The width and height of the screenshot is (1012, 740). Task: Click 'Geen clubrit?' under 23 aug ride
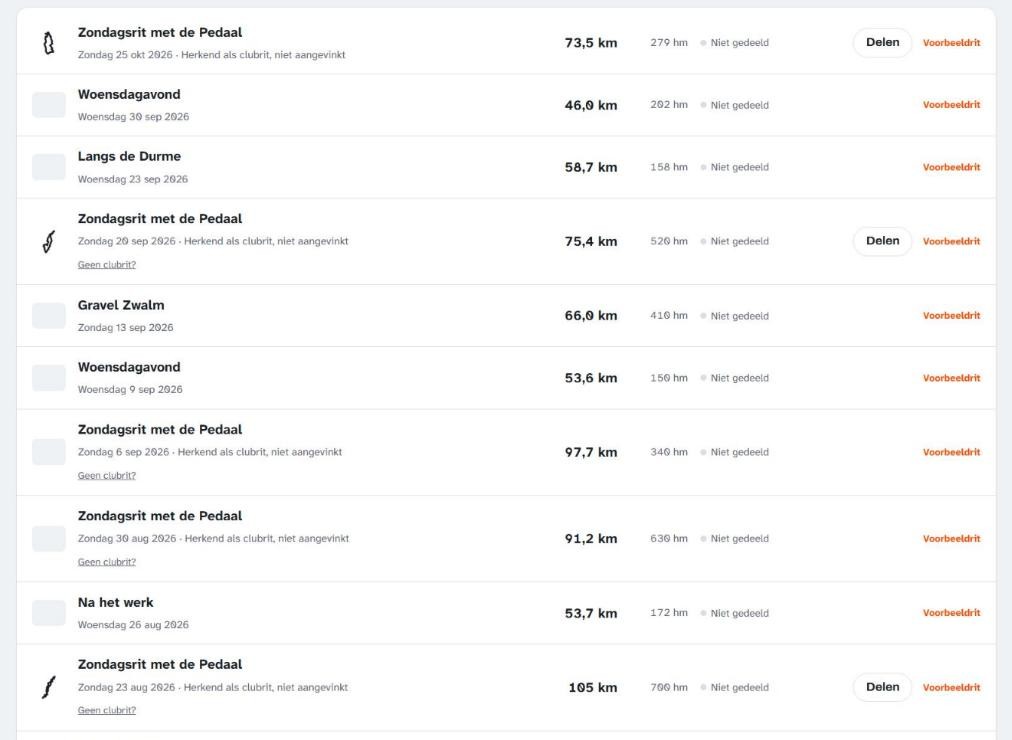coord(106,710)
